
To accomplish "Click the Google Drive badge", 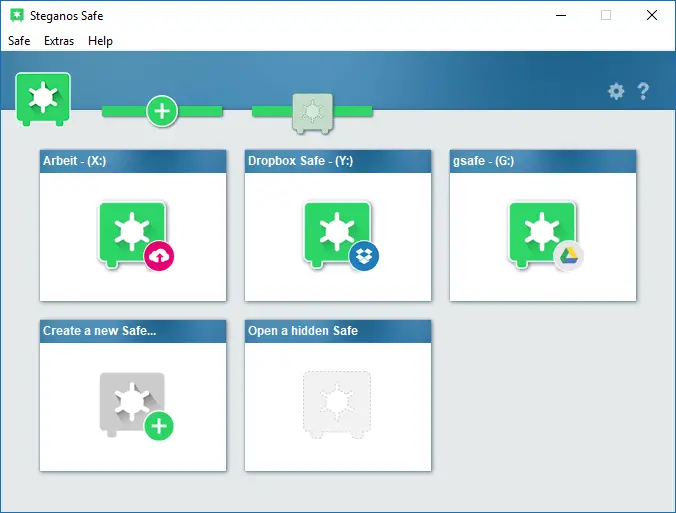I will click(x=569, y=256).
